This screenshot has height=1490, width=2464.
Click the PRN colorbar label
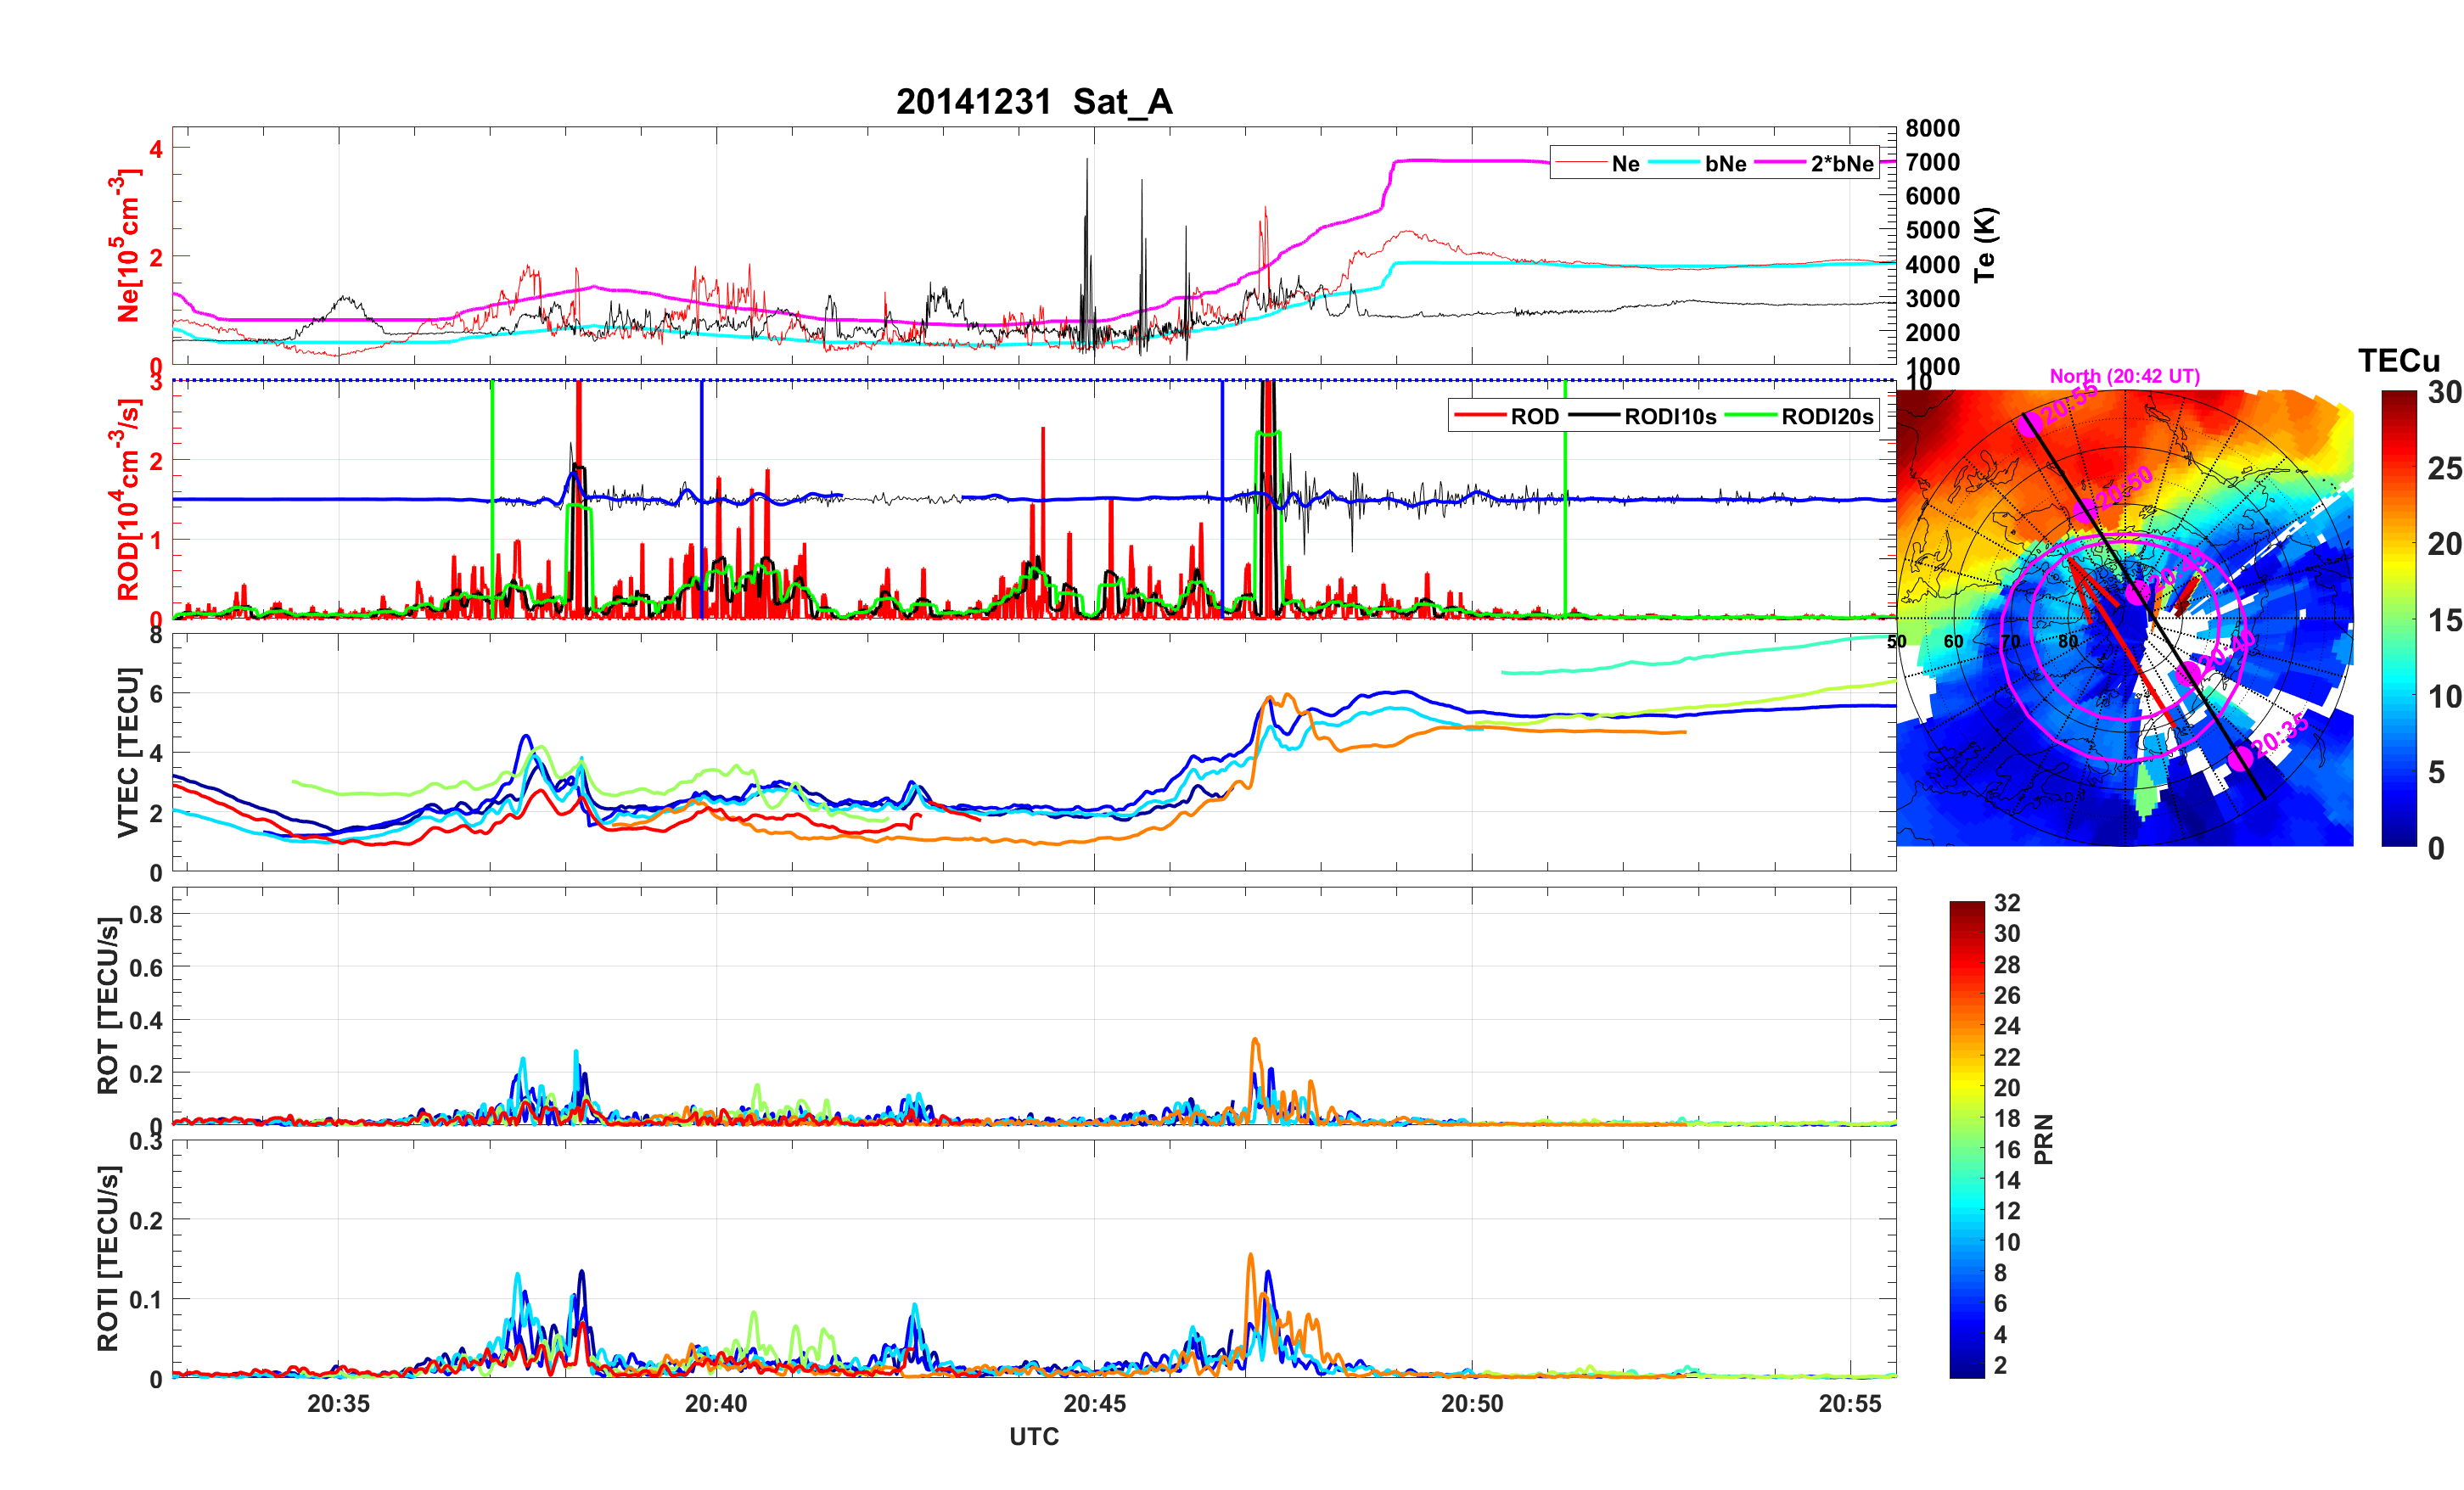2044,1139
